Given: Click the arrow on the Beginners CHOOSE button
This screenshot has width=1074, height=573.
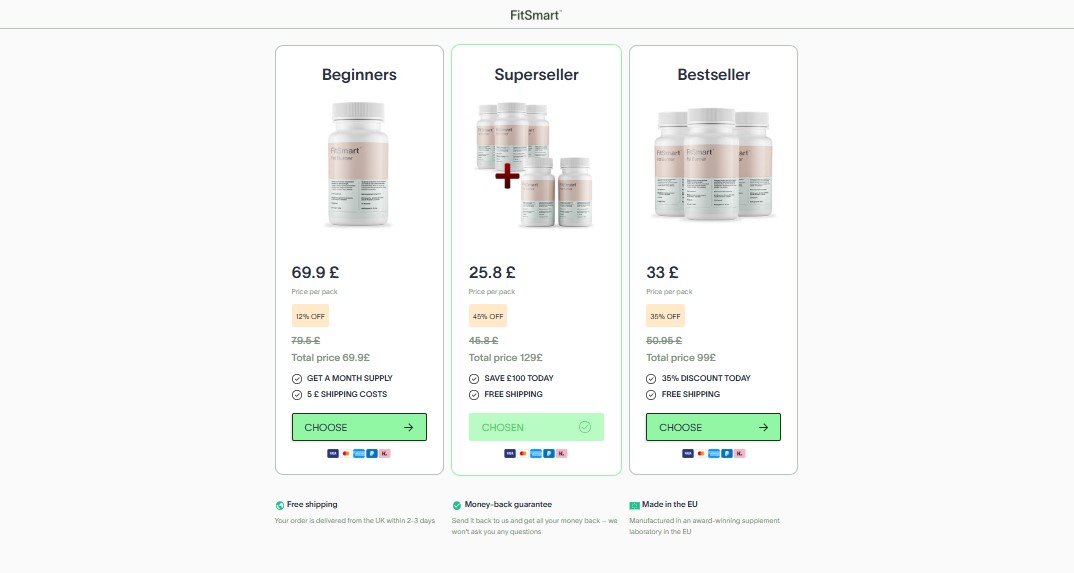Looking at the screenshot, I should [x=408, y=427].
